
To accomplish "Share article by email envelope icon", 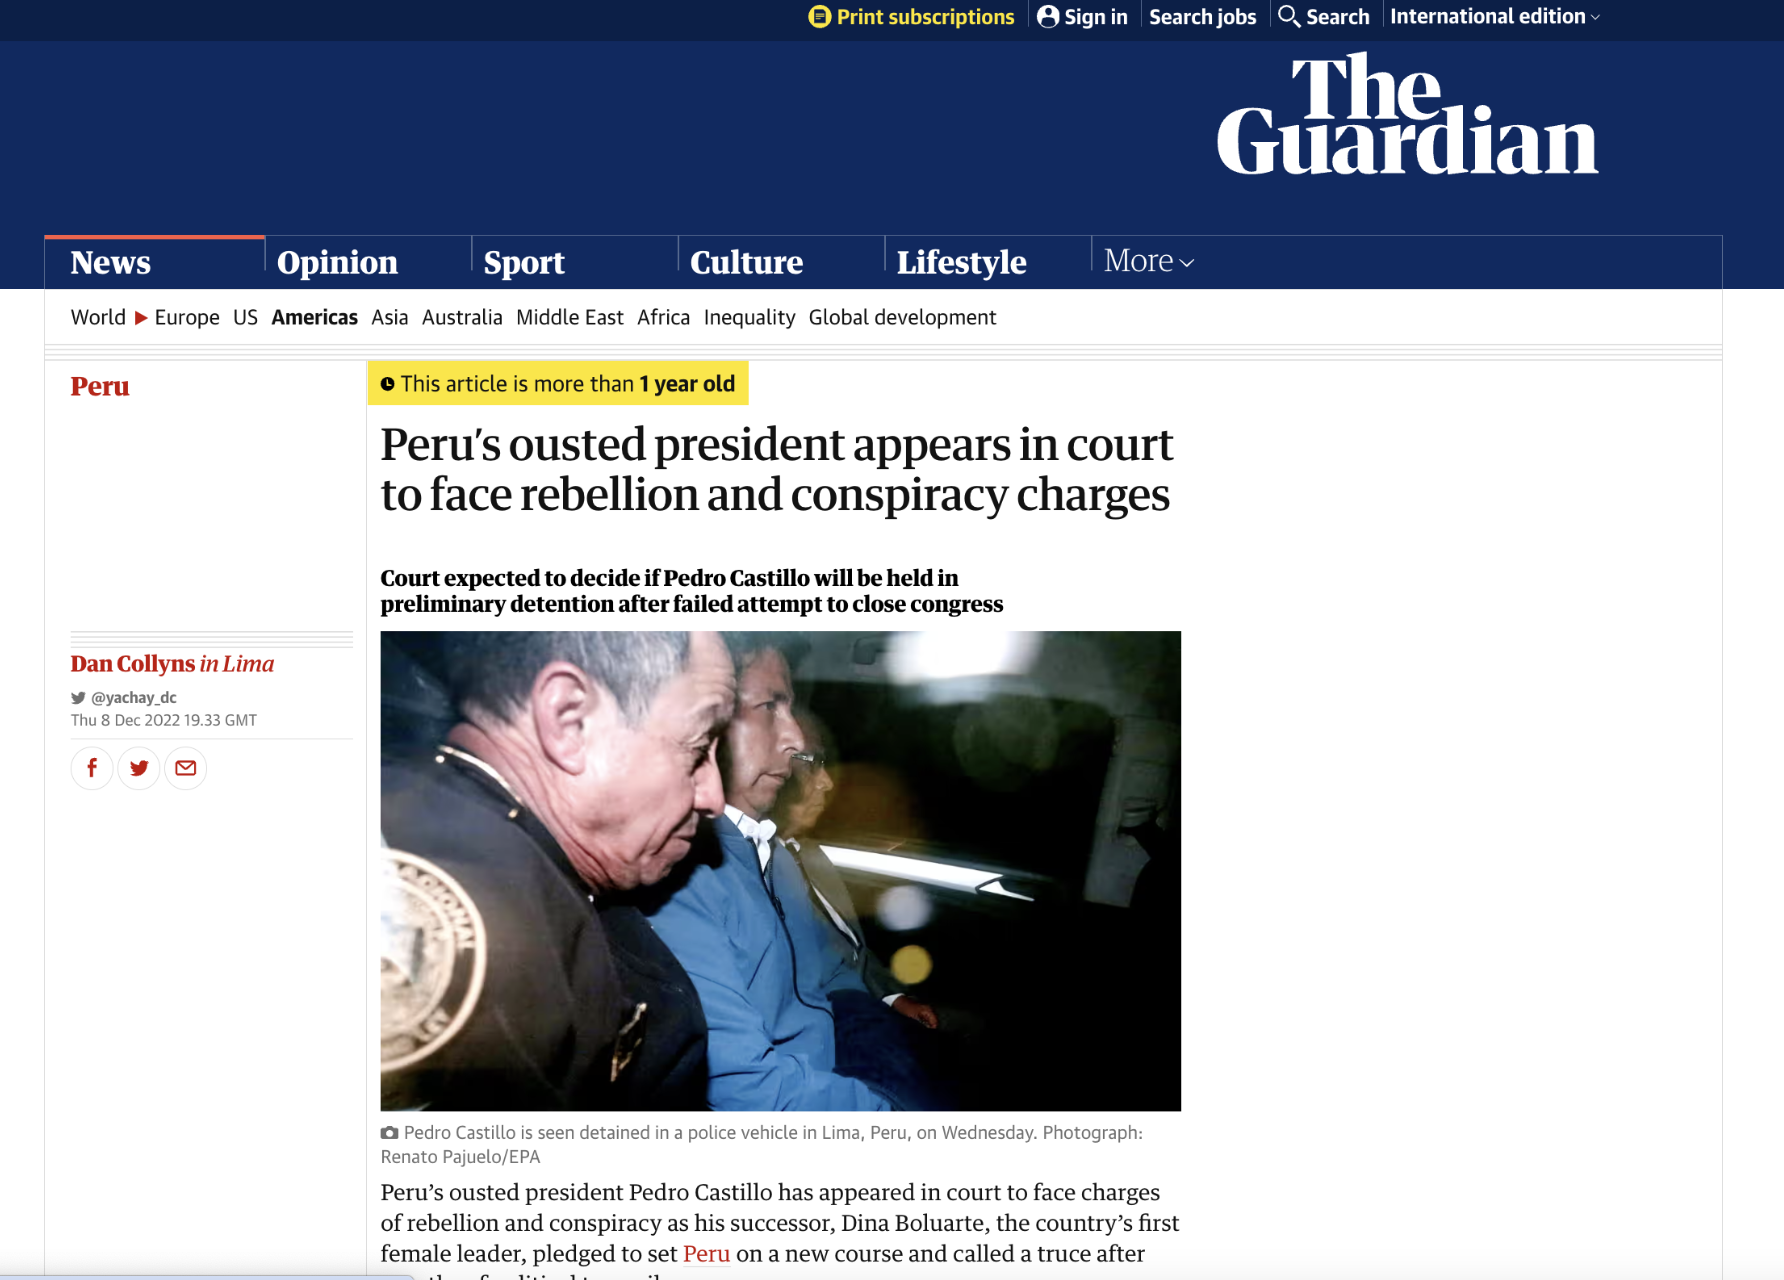I will coord(186,768).
